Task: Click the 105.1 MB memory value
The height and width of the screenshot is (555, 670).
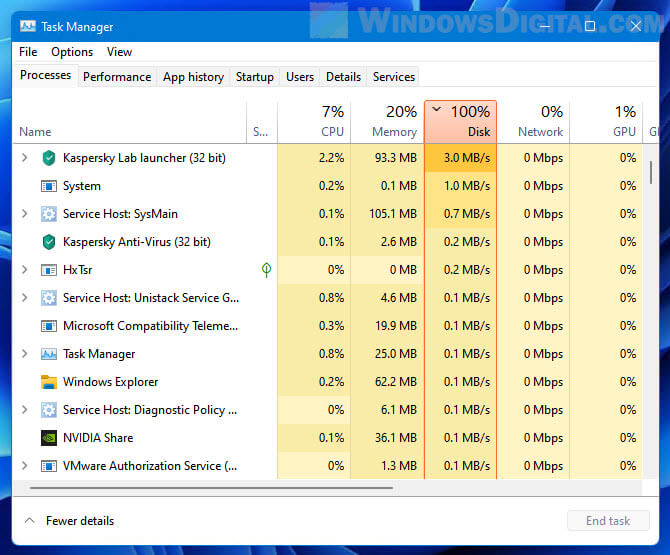Action: click(x=393, y=214)
